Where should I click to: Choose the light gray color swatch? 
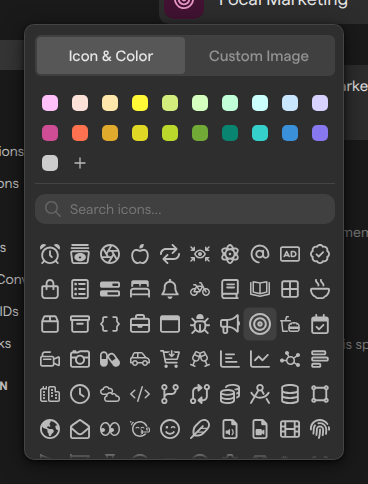50,163
